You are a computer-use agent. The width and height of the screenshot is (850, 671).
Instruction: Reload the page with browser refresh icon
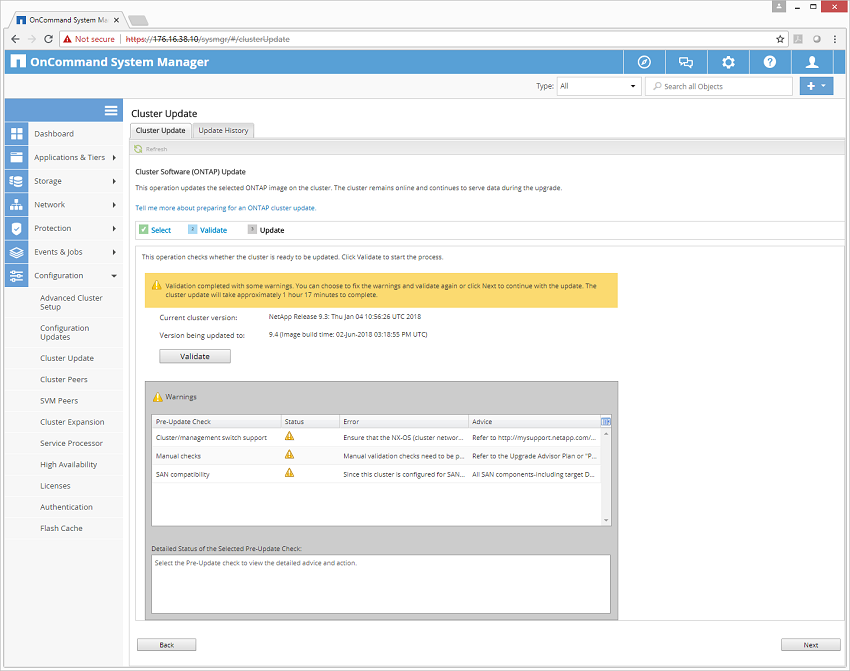click(48, 39)
